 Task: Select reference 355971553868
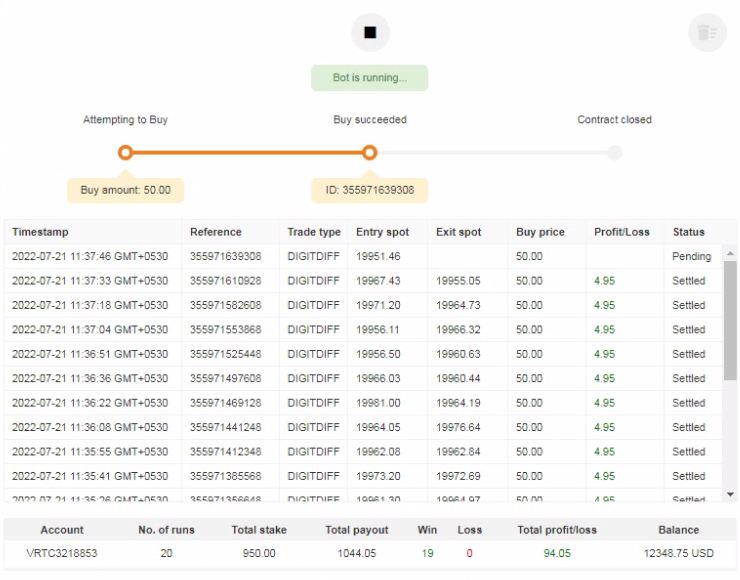tap(226, 329)
